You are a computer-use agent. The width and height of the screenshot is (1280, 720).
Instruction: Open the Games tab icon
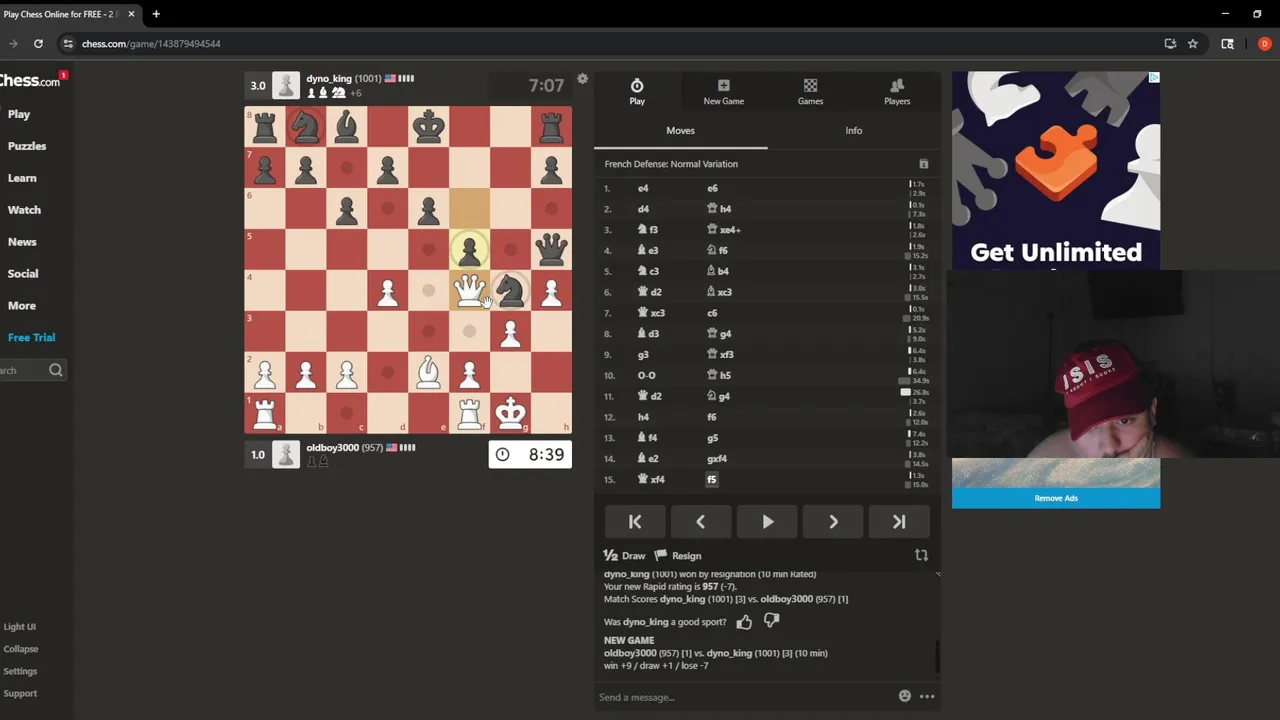click(810, 92)
